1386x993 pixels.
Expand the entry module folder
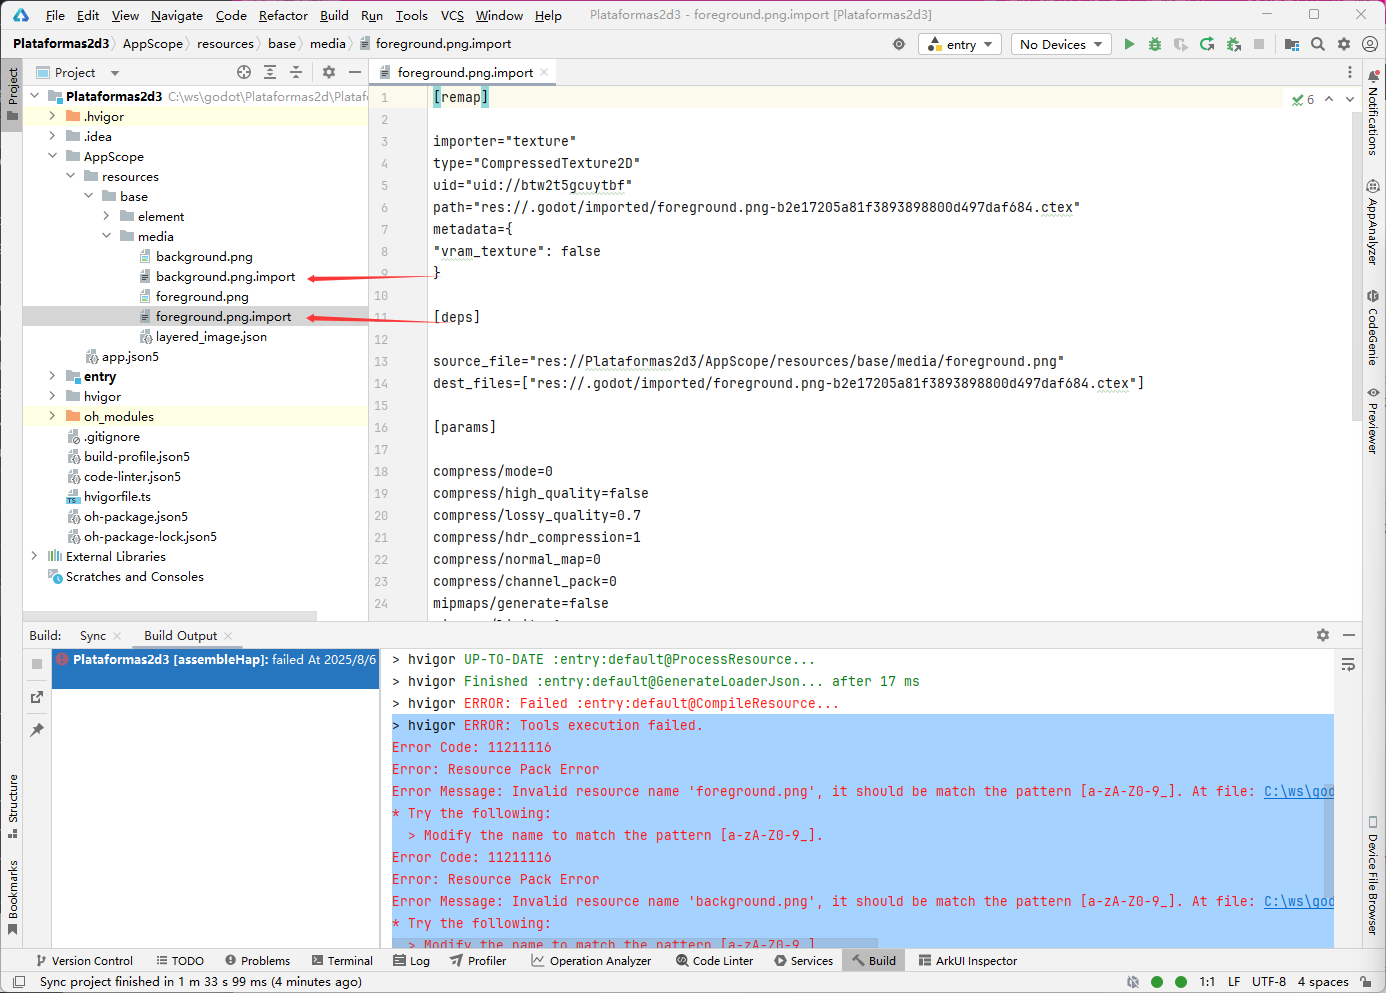[52, 376]
